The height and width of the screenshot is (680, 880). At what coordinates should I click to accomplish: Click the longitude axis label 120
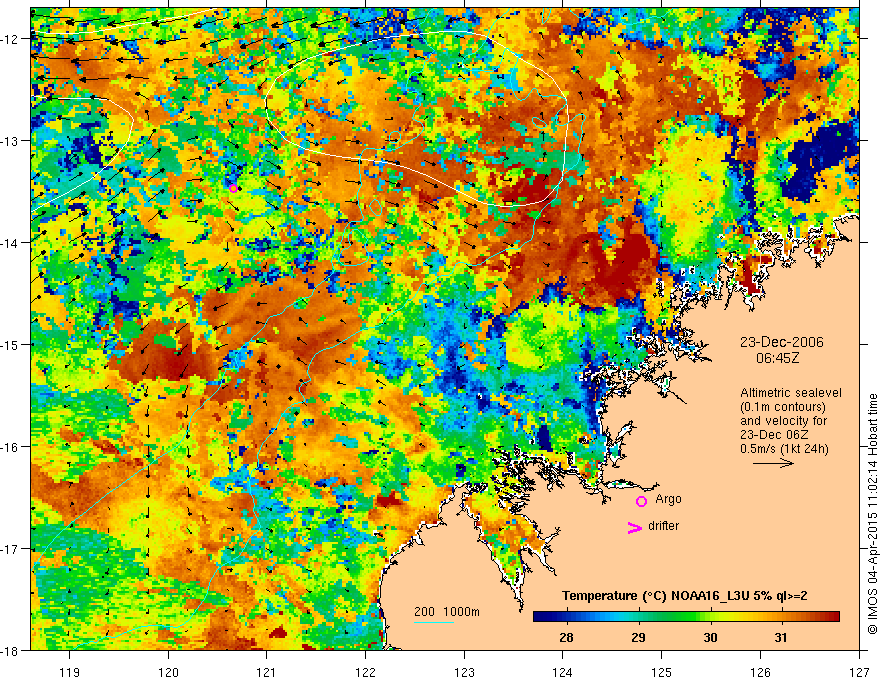pos(168,672)
